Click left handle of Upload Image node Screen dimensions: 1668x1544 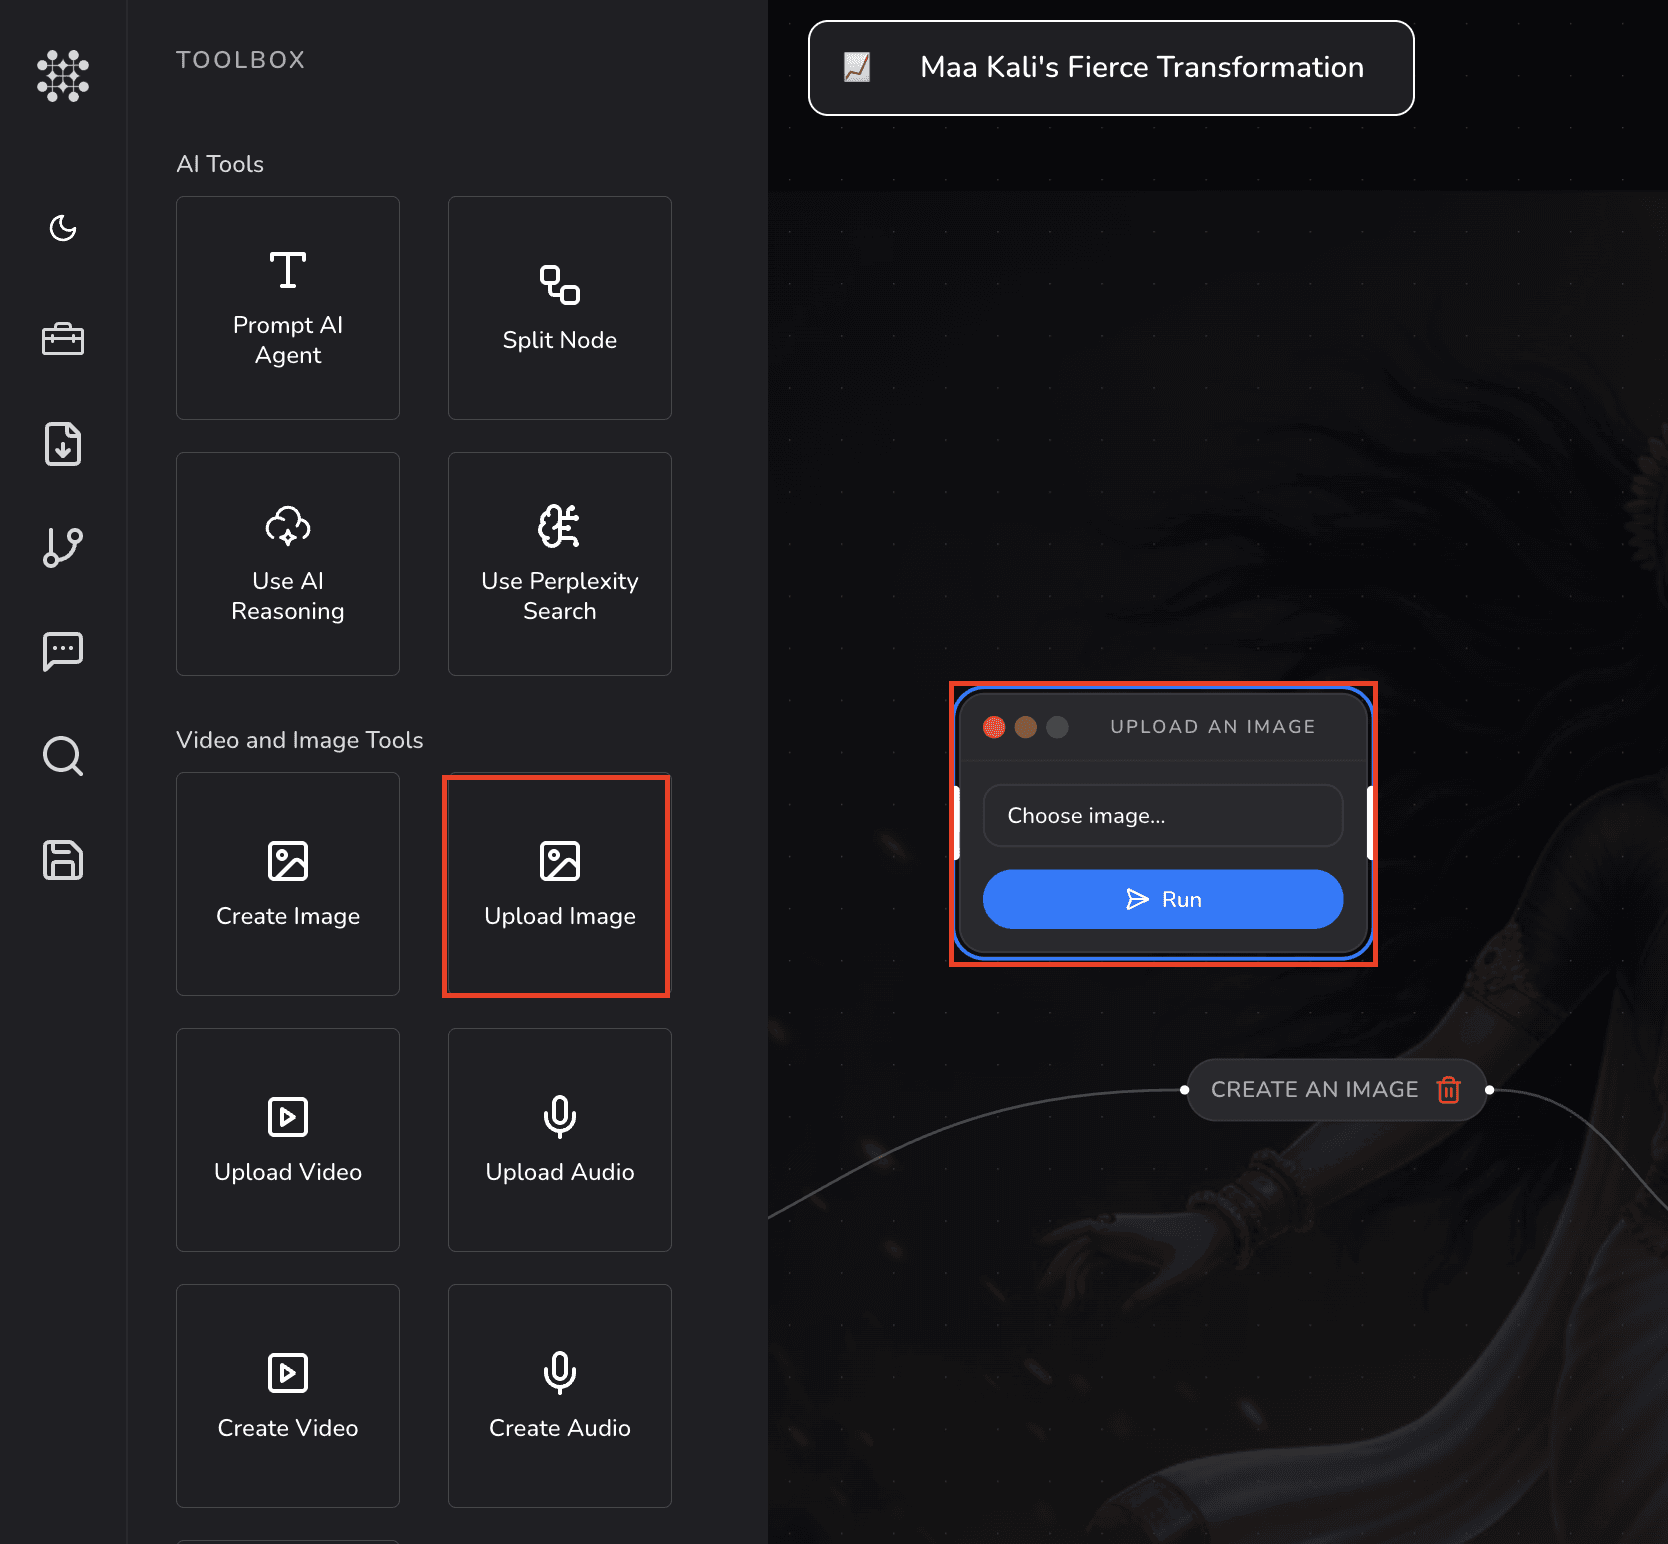pyautogui.click(x=957, y=823)
